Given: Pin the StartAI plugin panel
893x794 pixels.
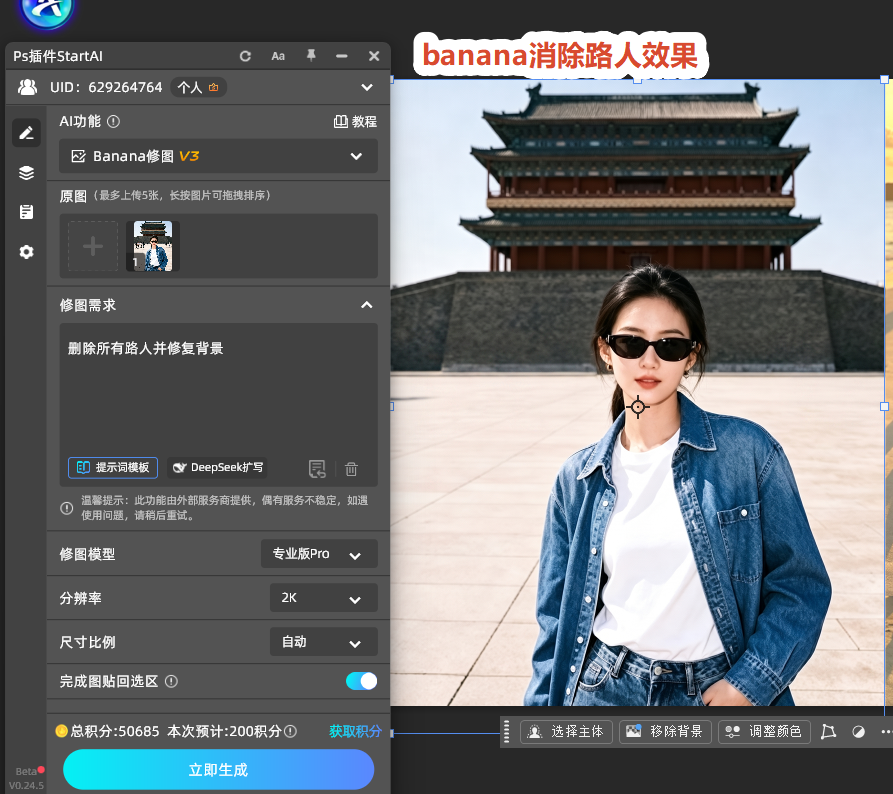Looking at the screenshot, I should pyautogui.click(x=311, y=55).
